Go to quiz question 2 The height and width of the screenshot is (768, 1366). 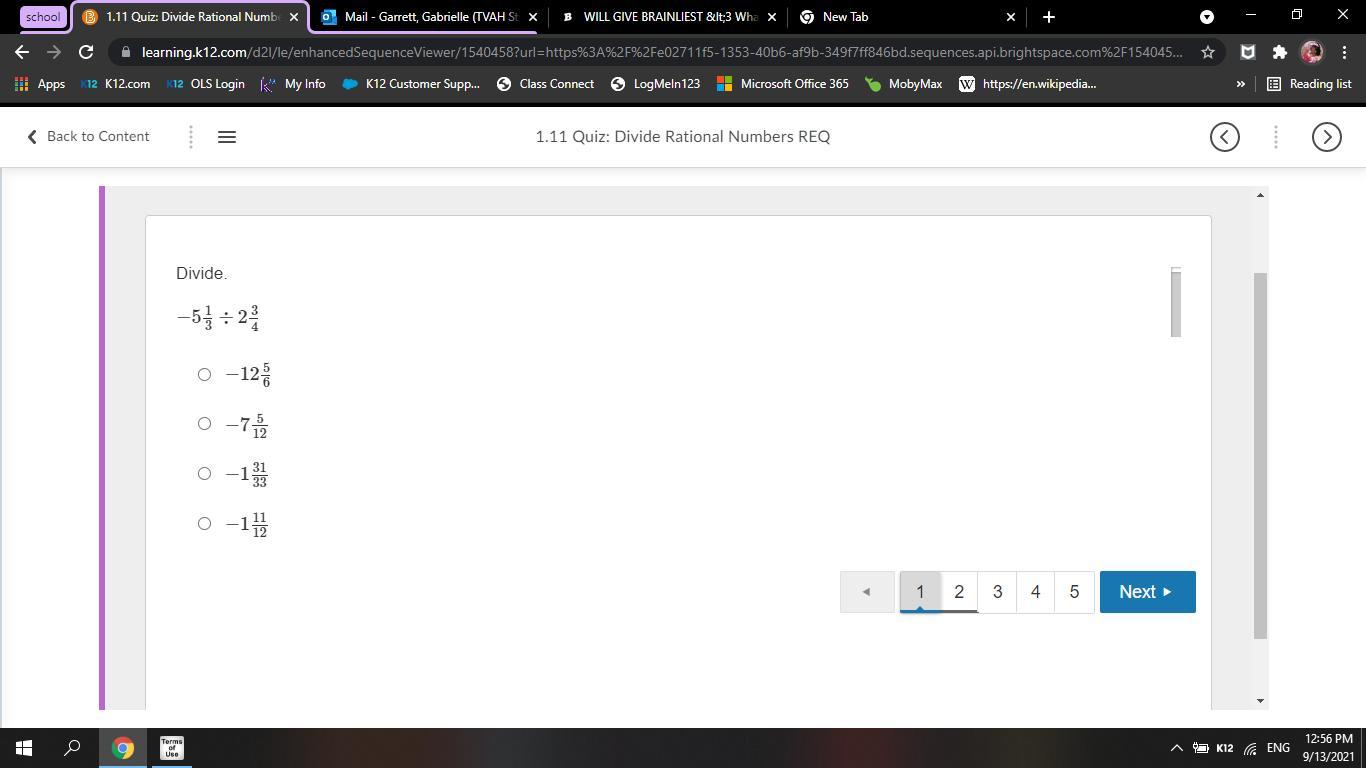[x=958, y=592]
